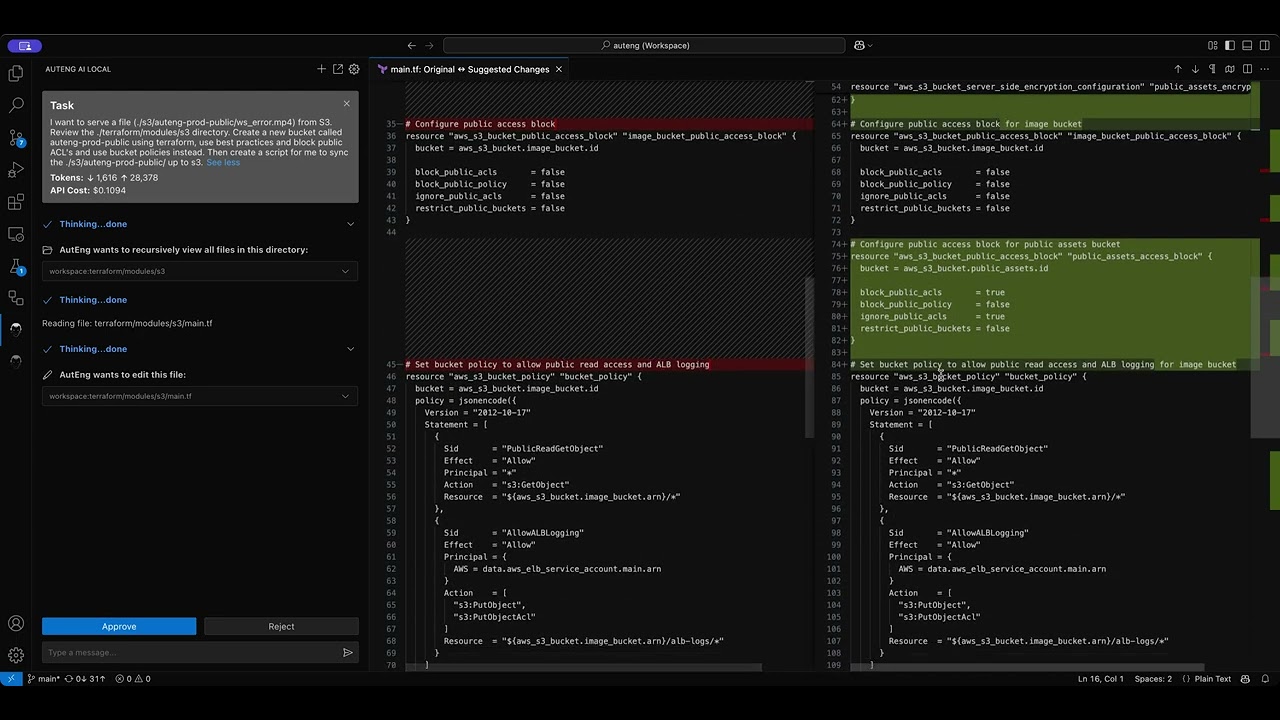Image resolution: width=1280 pixels, height=720 pixels.
Task: Go forward with navigation arrow
Action: [x=430, y=45]
